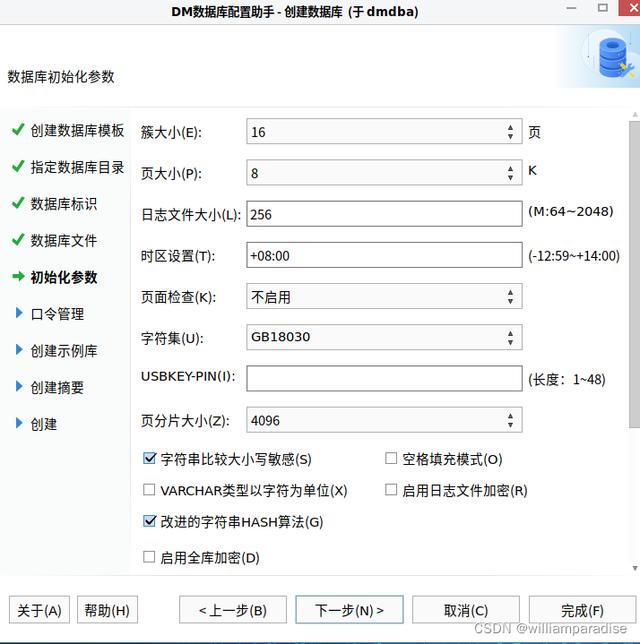Minimize the DM configuration assistant window

[x=571, y=8]
